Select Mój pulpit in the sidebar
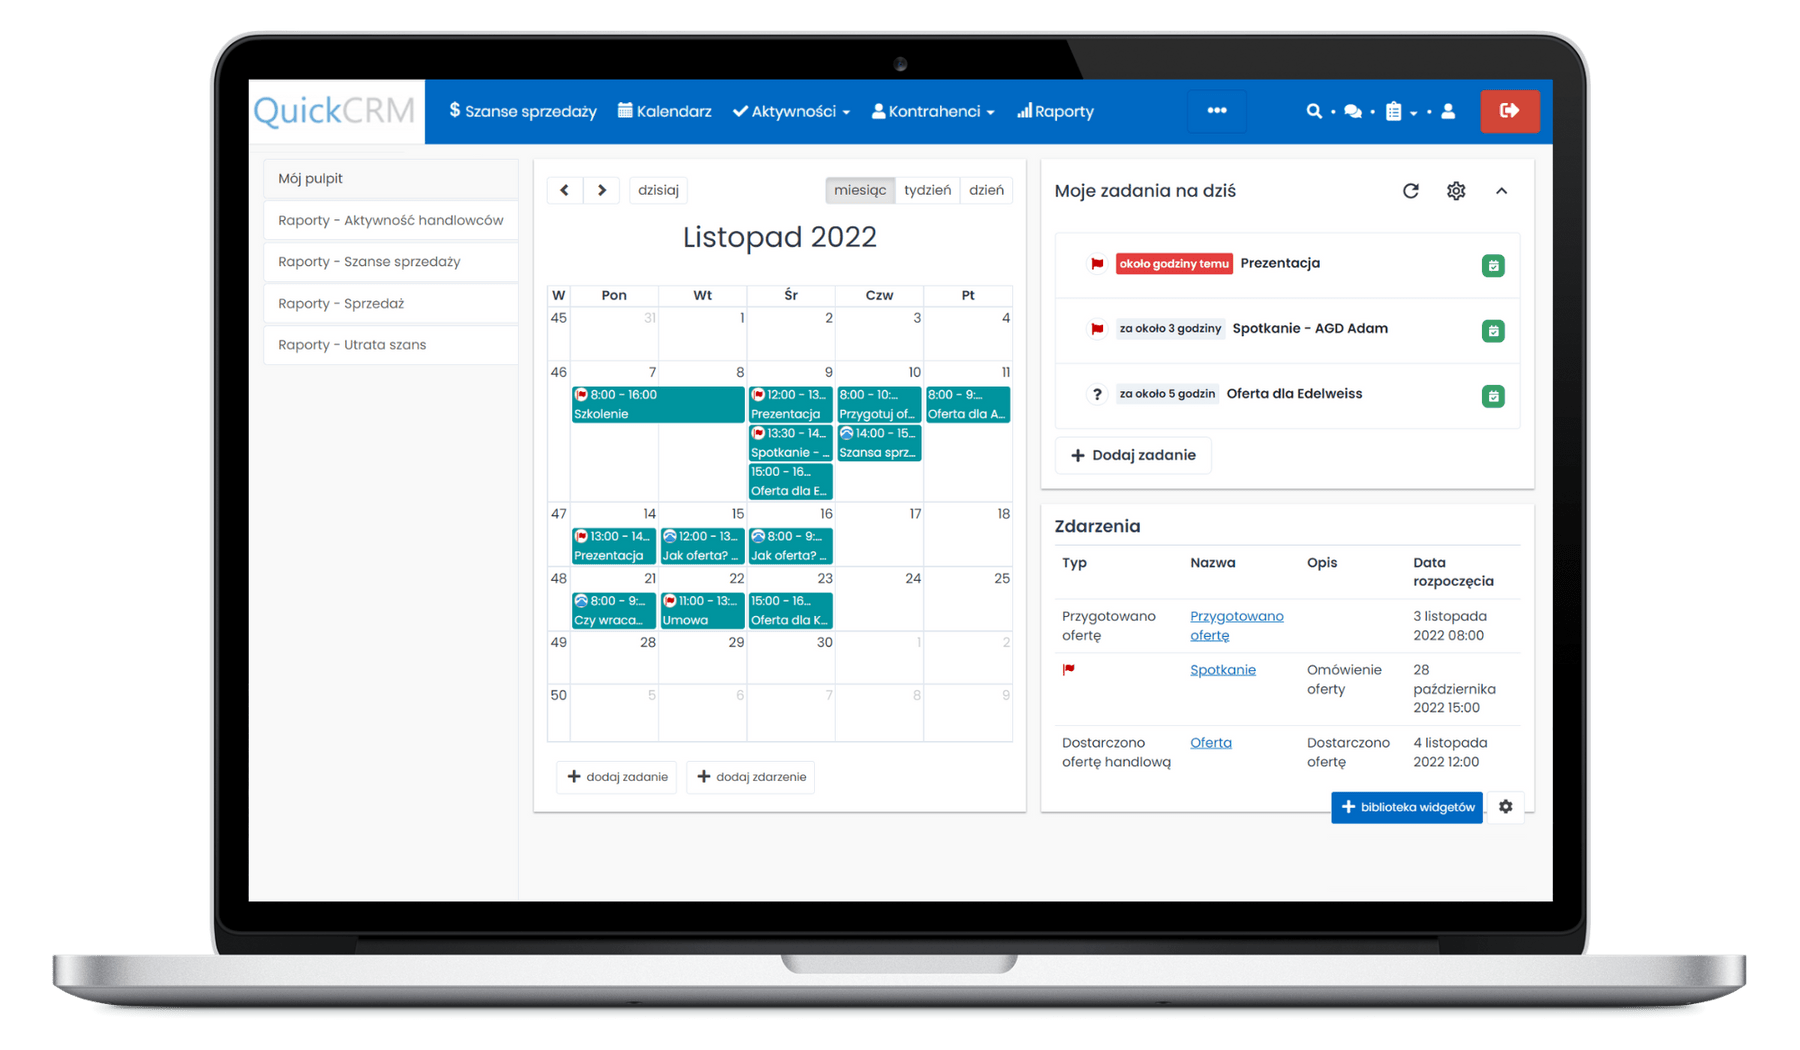 tap(390, 179)
